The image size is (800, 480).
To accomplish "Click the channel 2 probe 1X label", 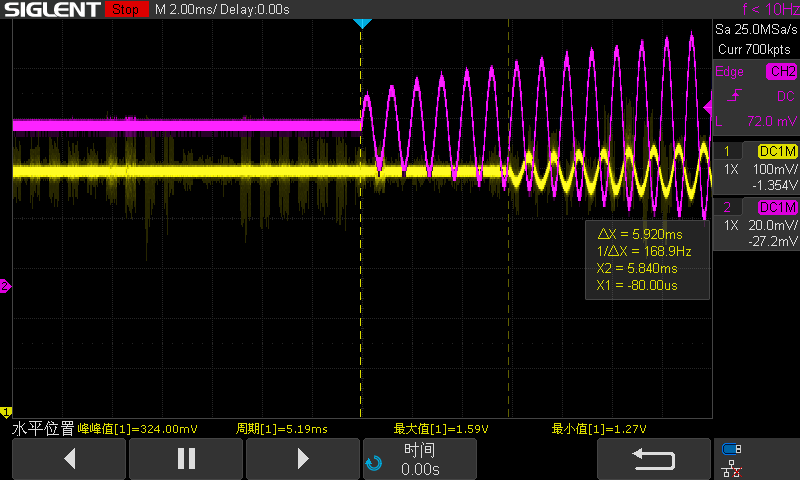I will click(x=731, y=225).
